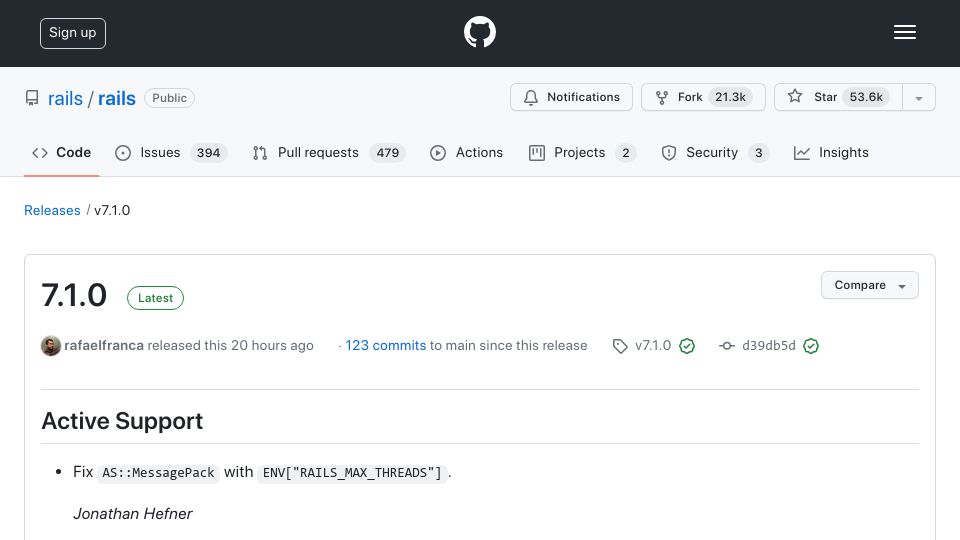The image size is (960, 540).
Task: Click the GitHub Octocat logo
Action: 479,32
